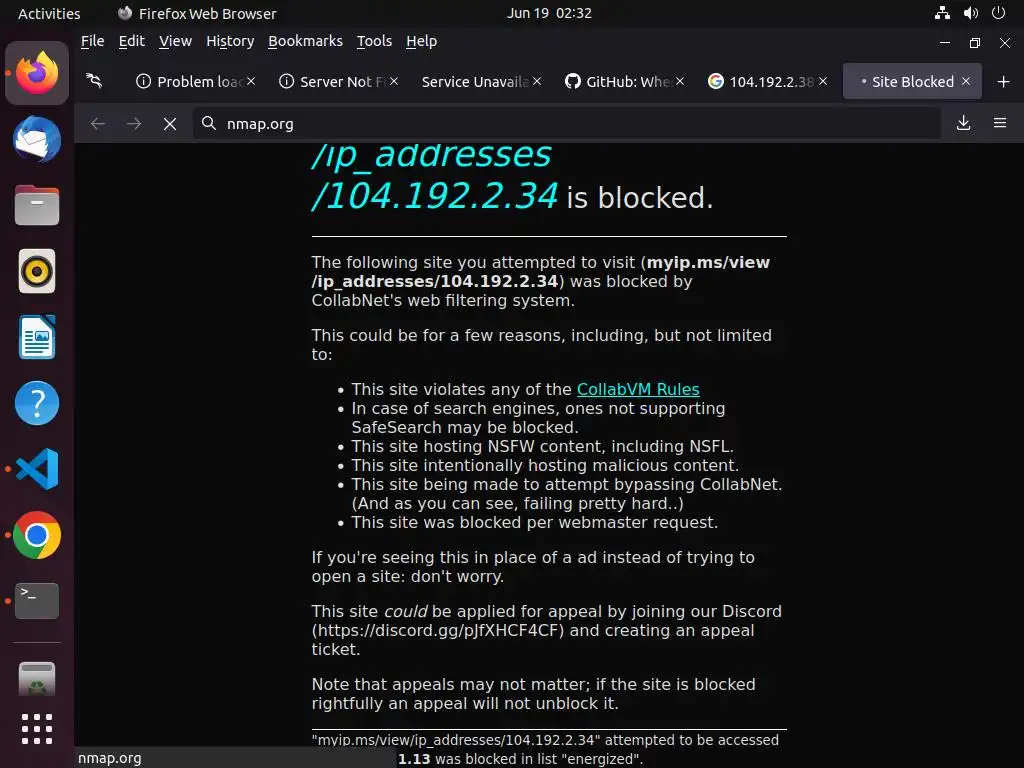Open the Bookmarks menu
This screenshot has height=768, width=1024.
click(305, 41)
